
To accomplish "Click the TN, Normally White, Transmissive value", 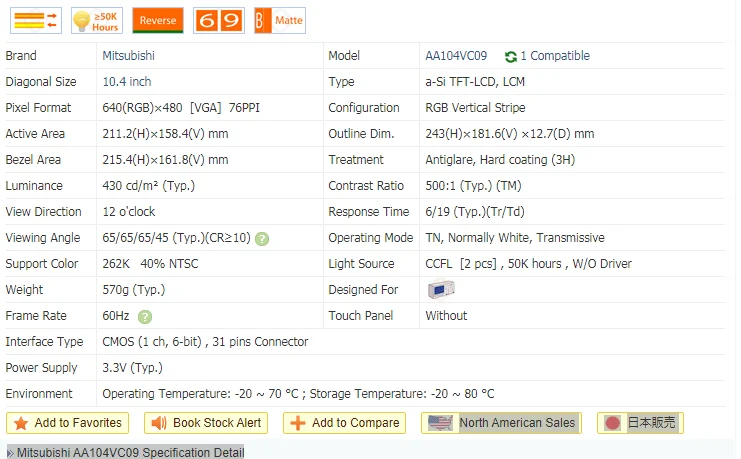I will coord(515,238).
